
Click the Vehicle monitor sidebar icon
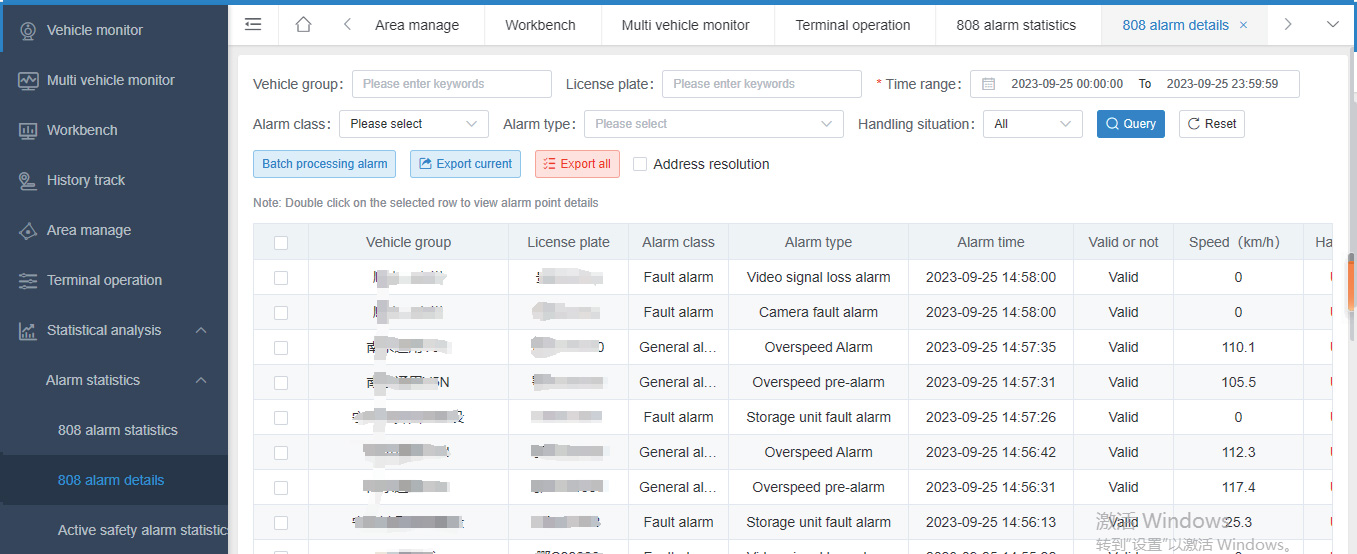(x=28, y=30)
